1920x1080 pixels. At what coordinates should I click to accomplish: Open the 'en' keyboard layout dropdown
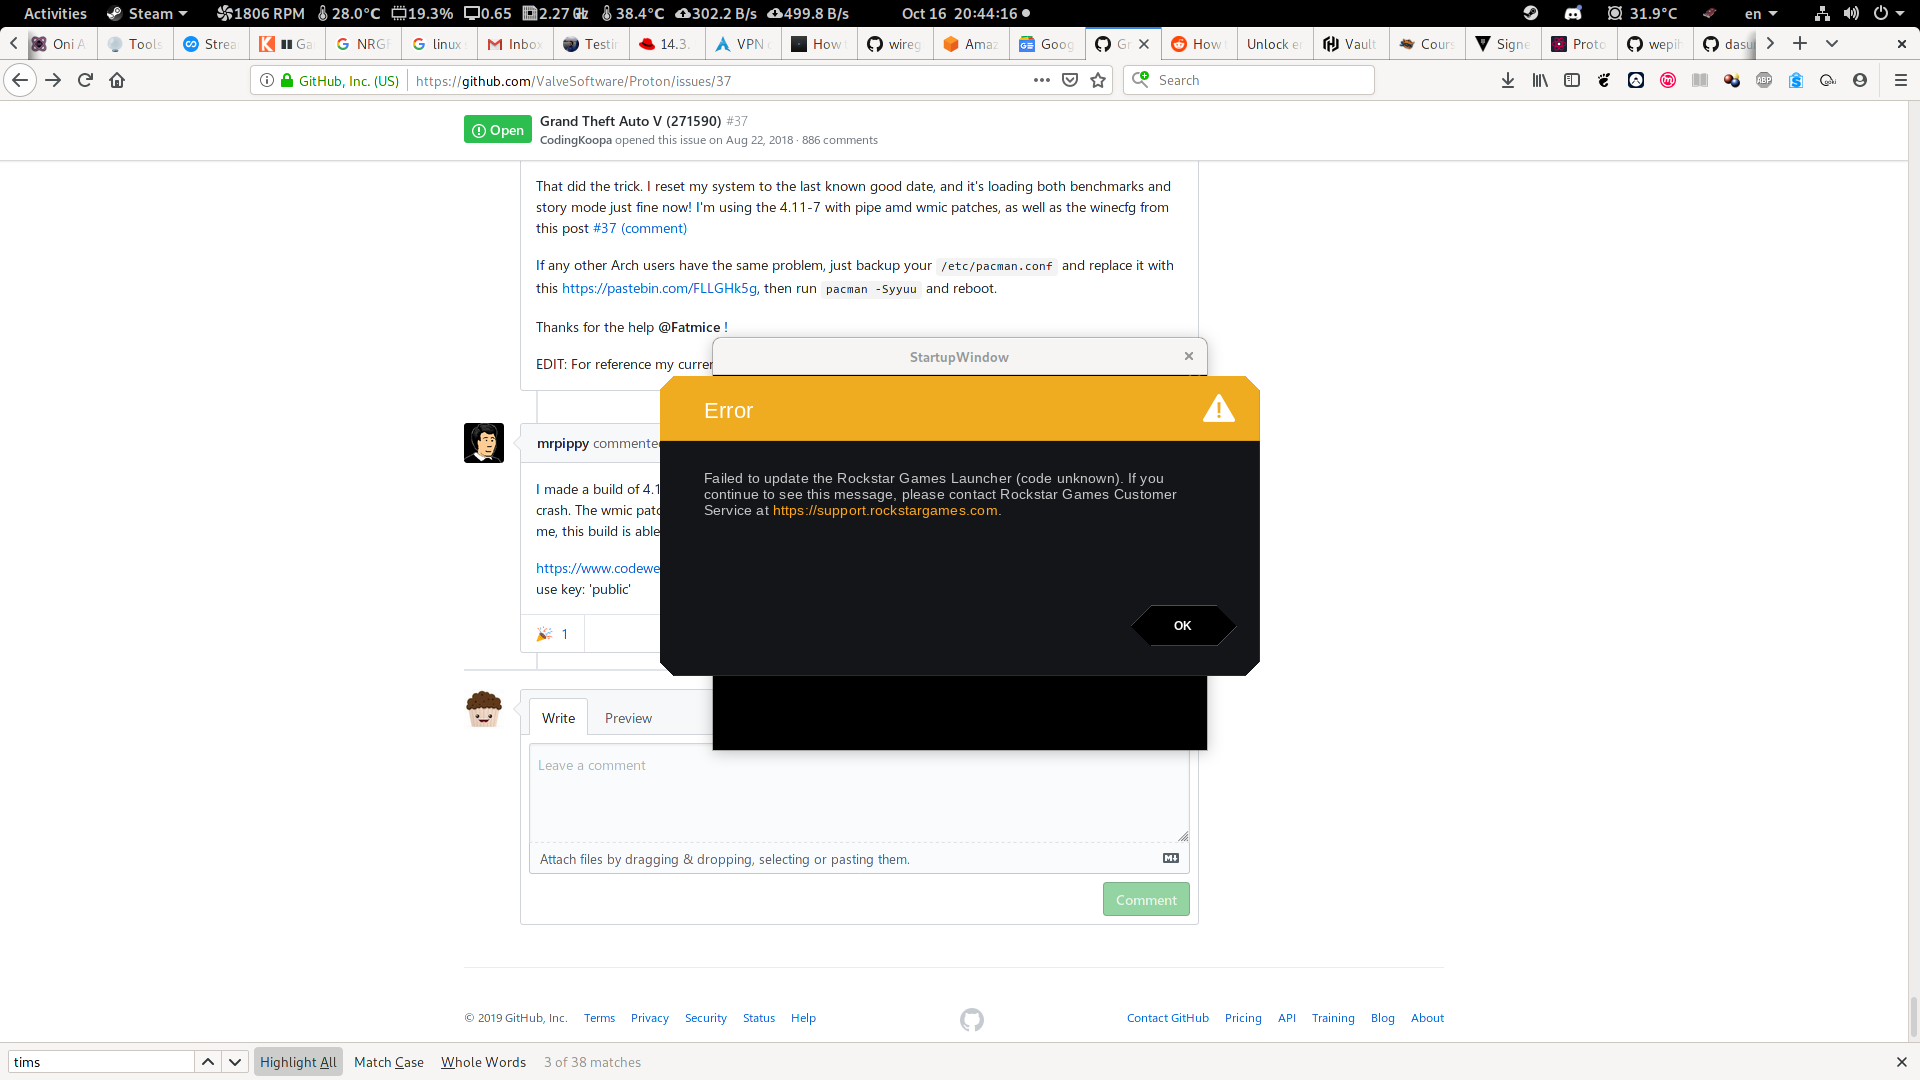(x=1761, y=13)
